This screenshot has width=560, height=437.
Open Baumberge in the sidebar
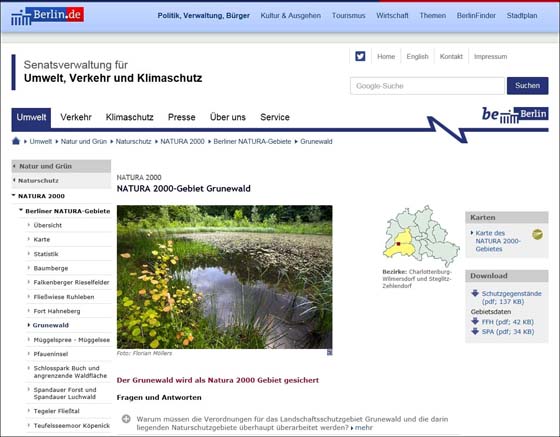pos(50,268)
